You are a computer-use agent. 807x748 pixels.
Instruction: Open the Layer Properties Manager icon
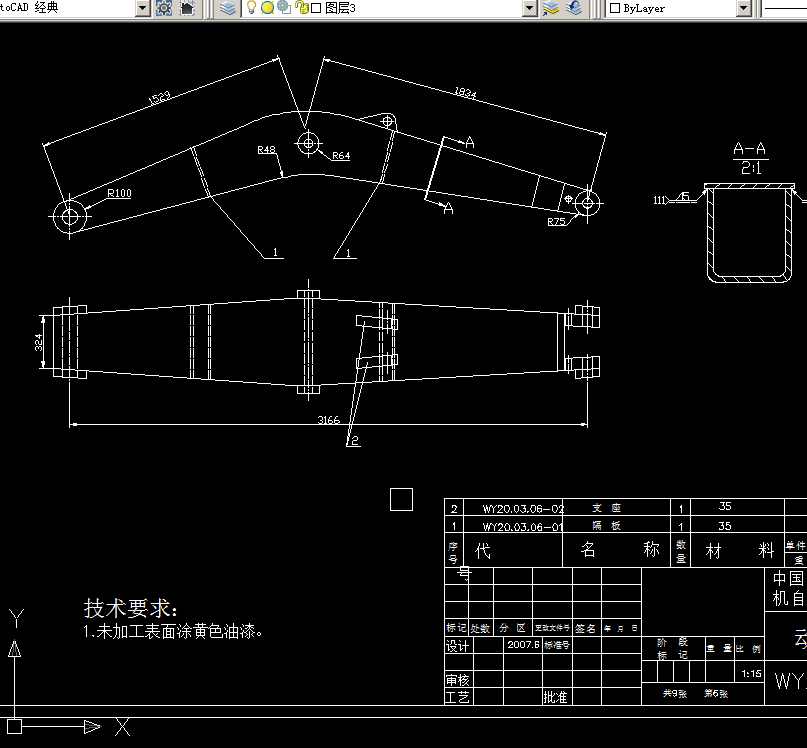(227, 8)
